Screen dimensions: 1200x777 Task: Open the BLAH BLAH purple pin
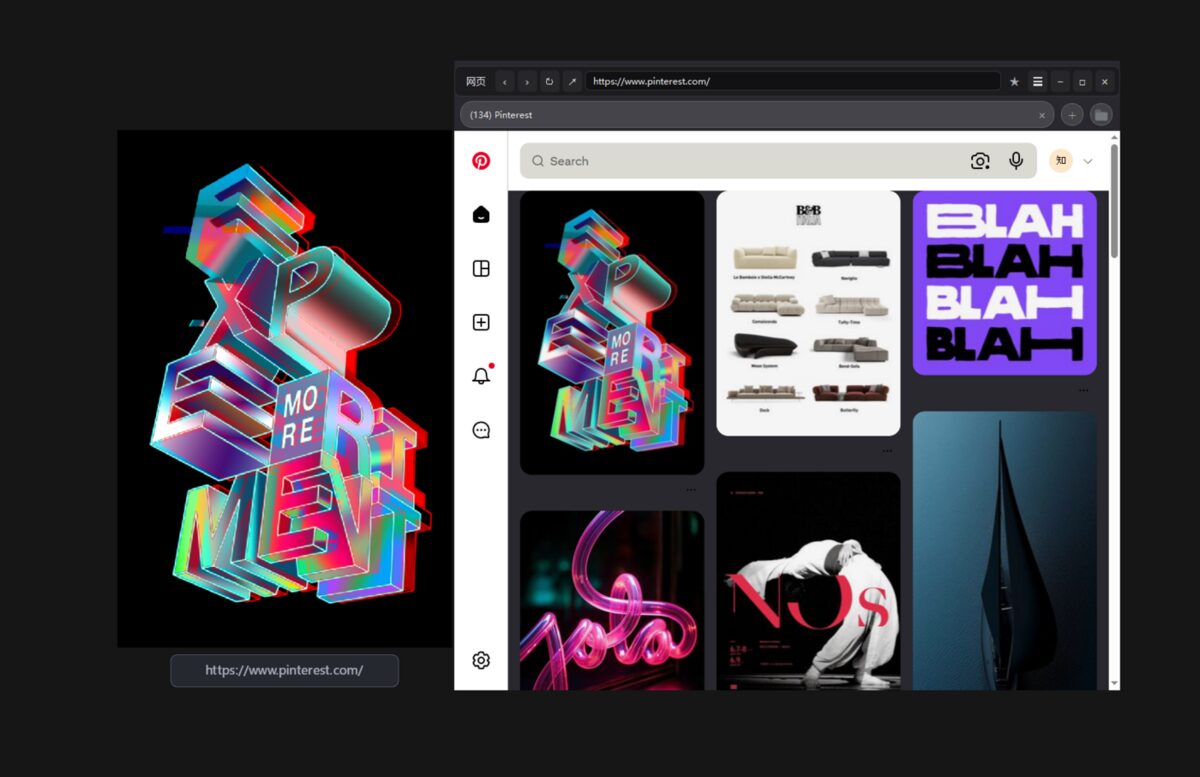[x=1004, y=283]
